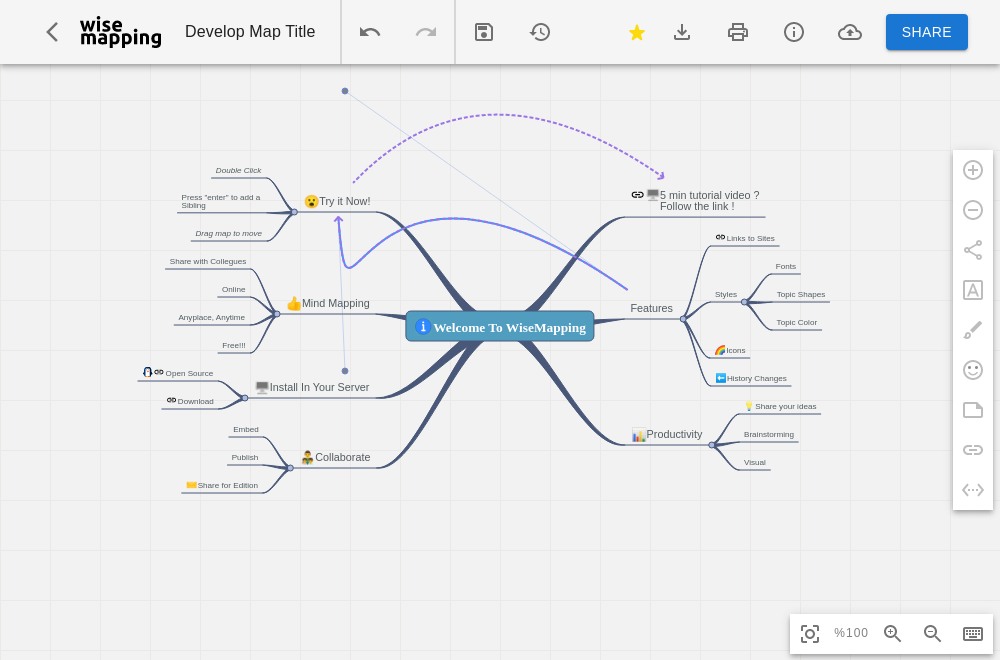Open the link icon beside 'Open Source'
This screenshot has width=1000, height=660.
click(159, 372)
